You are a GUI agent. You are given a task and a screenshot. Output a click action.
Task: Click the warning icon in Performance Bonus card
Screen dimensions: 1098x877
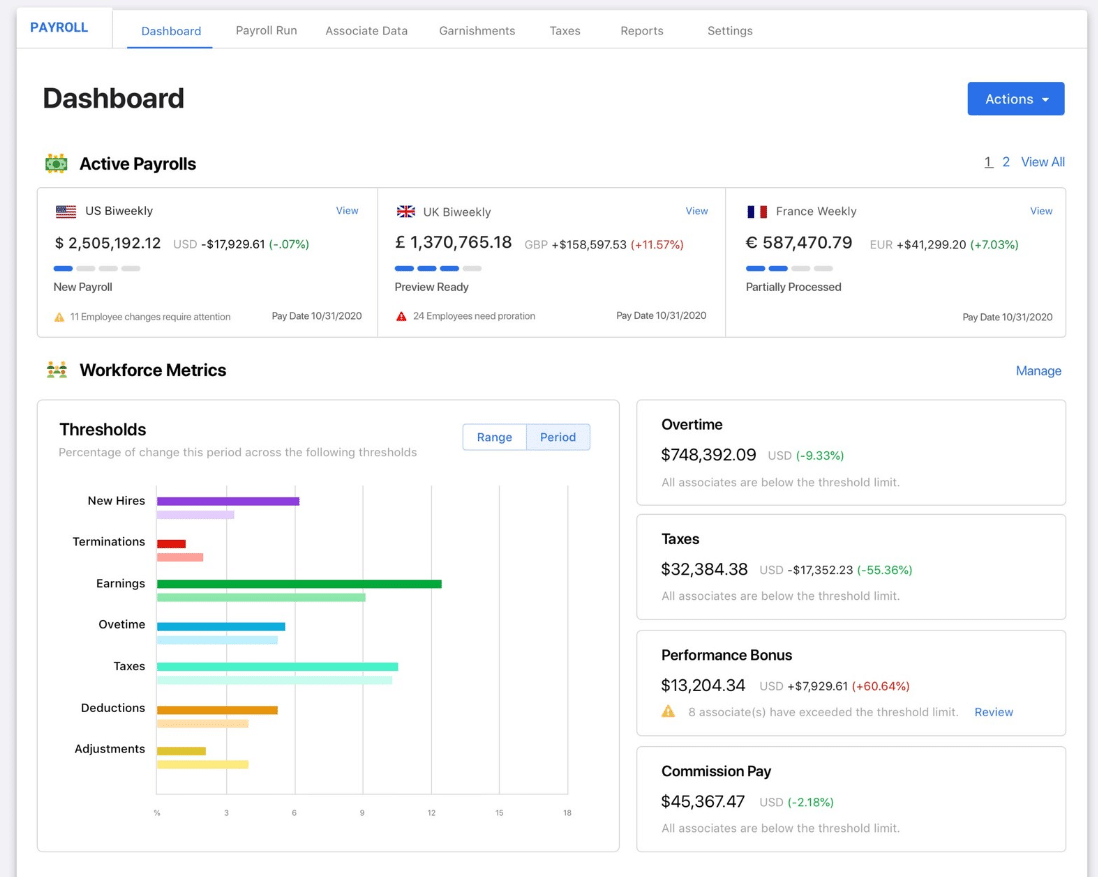[666, 712]
